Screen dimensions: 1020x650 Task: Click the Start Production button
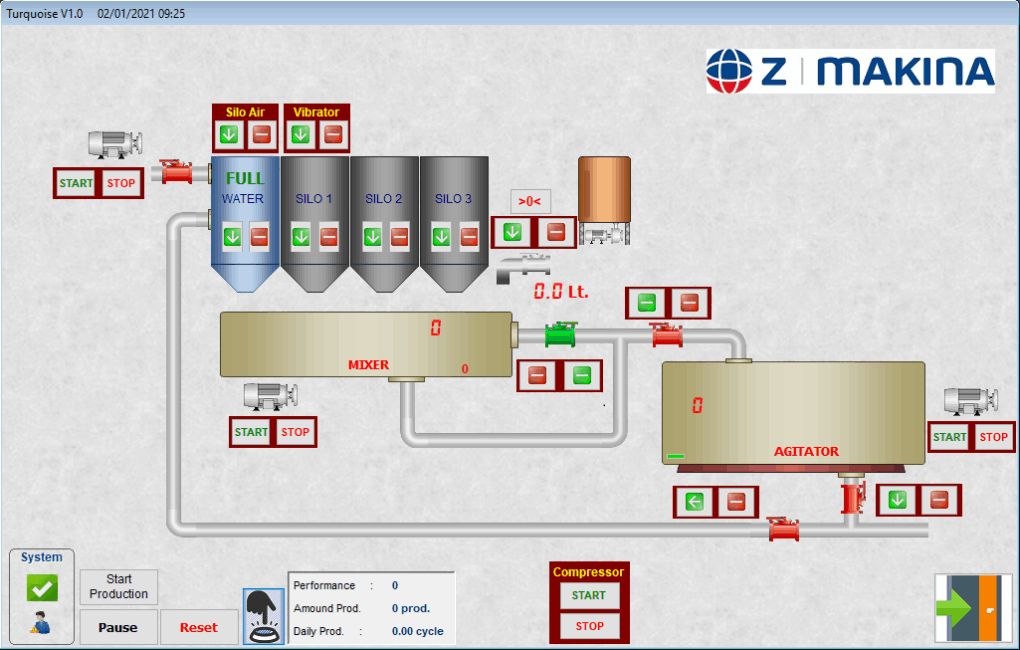[119, 586]
